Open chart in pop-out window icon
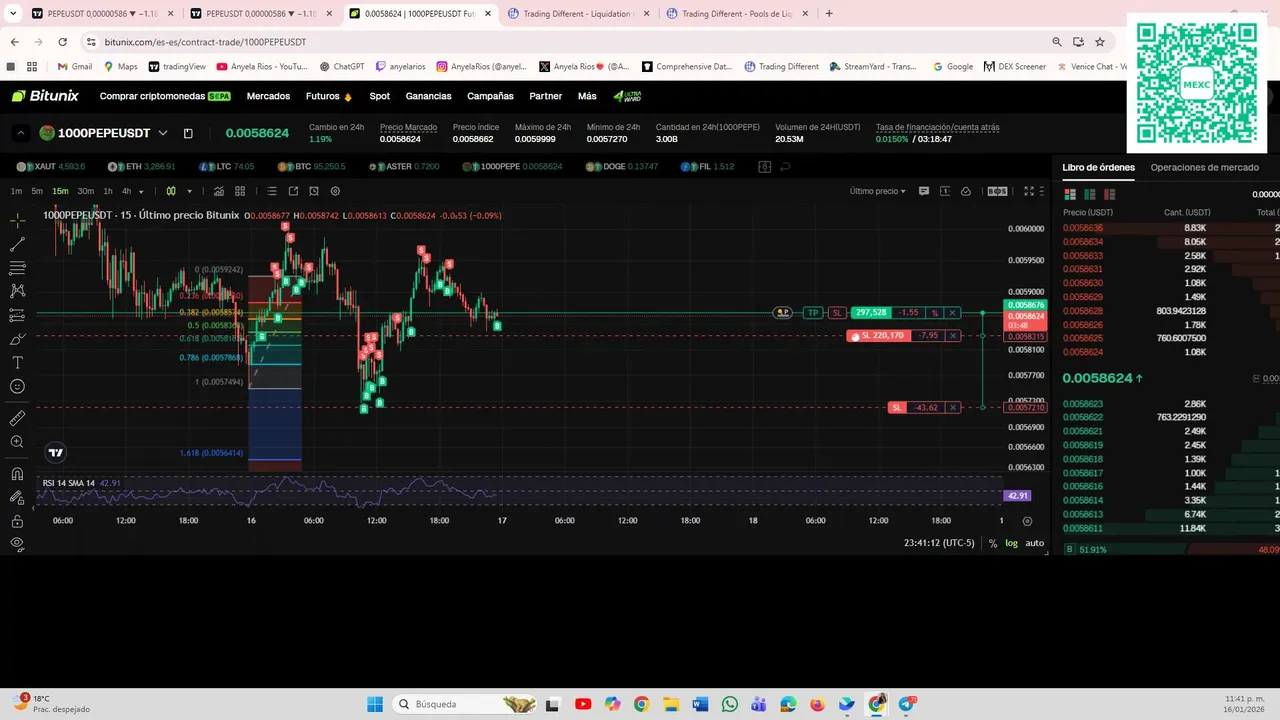The height and width of the screenshot is (720, 1280). [293, 191]
